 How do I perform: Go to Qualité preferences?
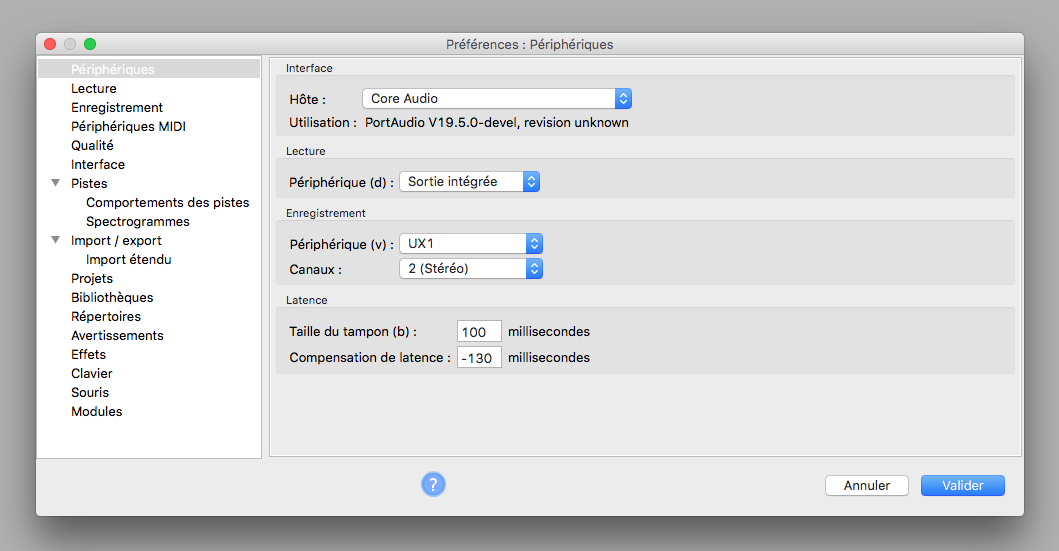pos(92,146)
